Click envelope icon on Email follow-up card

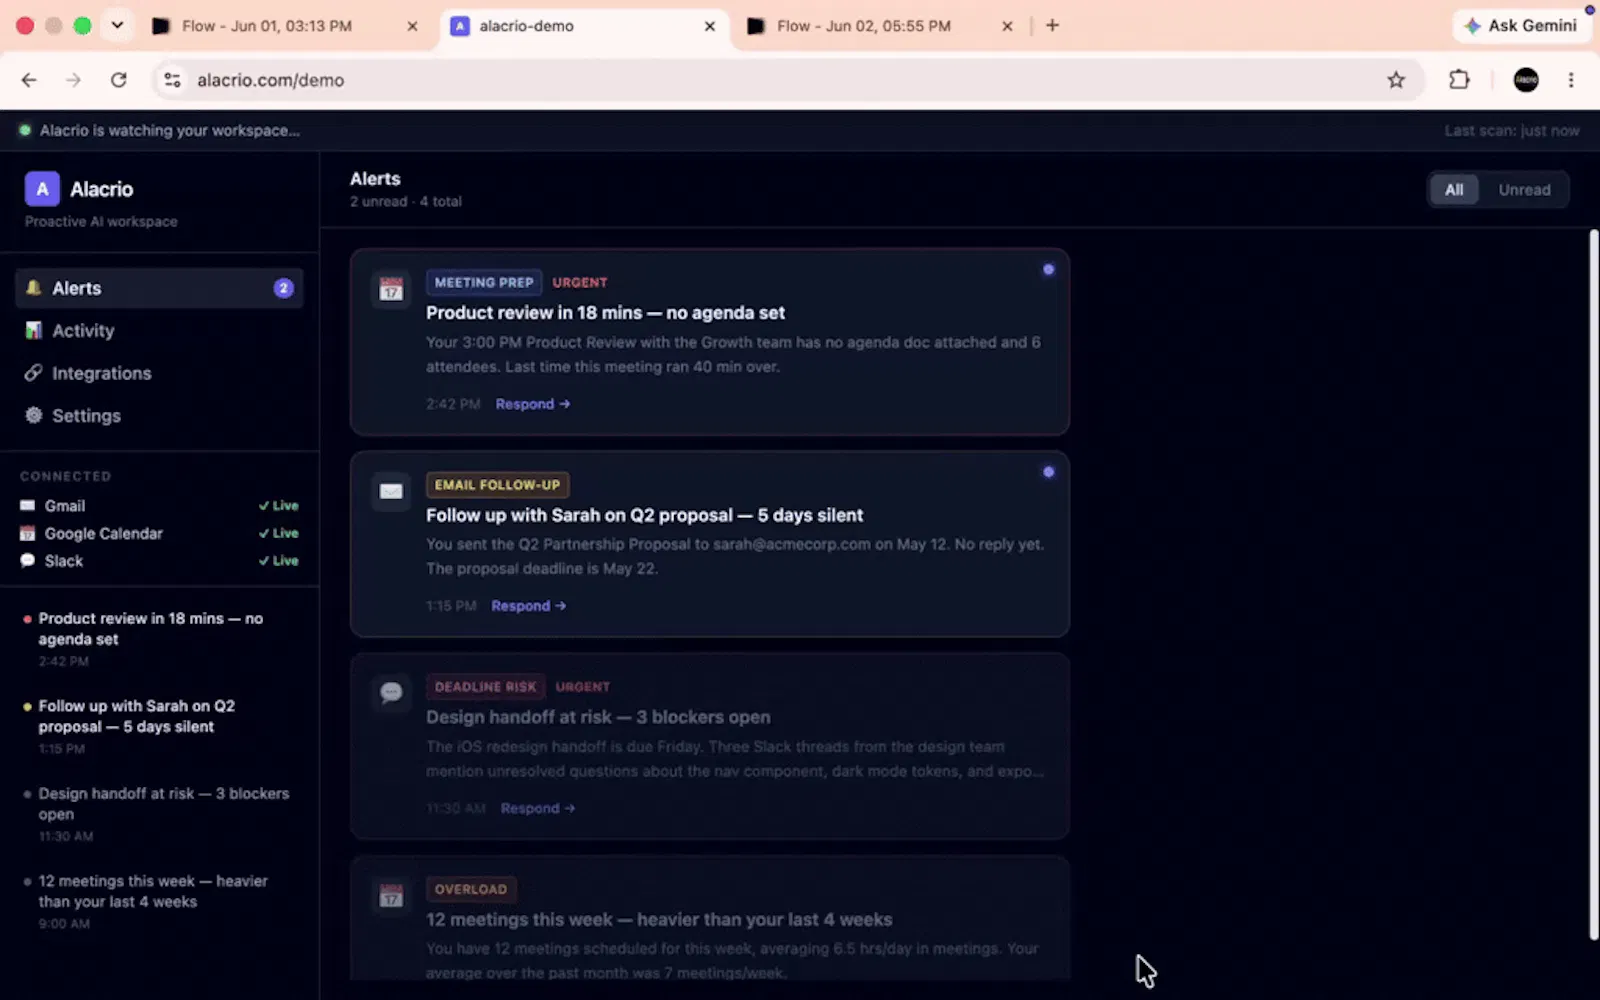[391, 491]
